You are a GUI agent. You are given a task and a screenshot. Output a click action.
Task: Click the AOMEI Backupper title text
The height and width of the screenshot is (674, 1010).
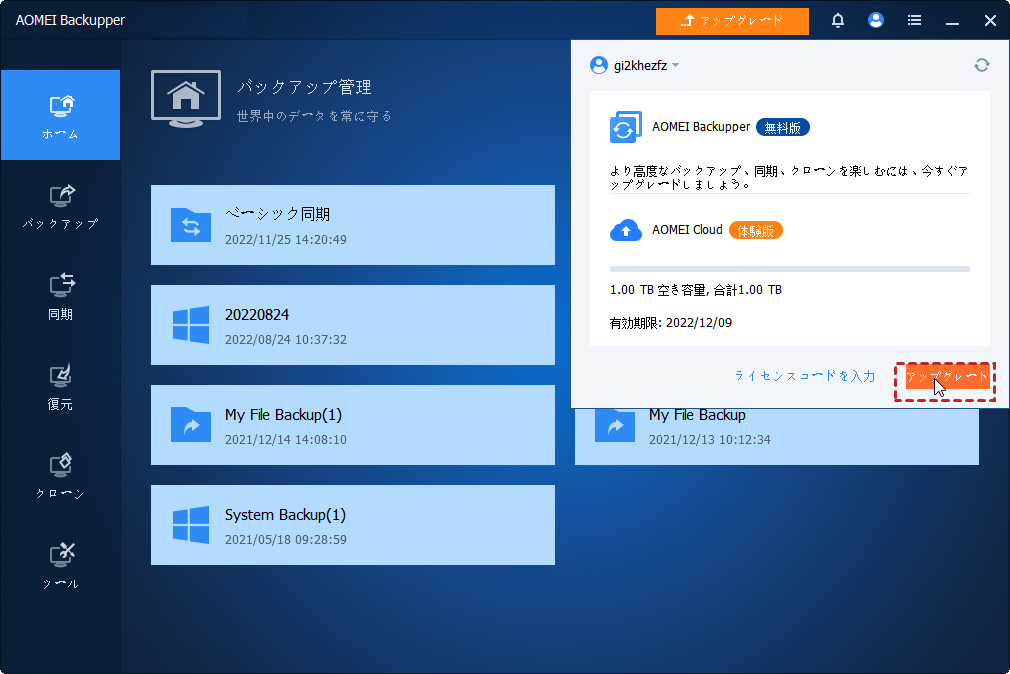pos(70,21)
